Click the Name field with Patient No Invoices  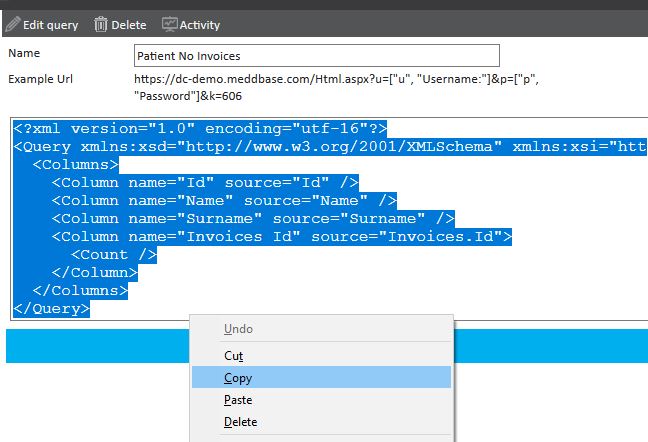[x=316, y=56]
